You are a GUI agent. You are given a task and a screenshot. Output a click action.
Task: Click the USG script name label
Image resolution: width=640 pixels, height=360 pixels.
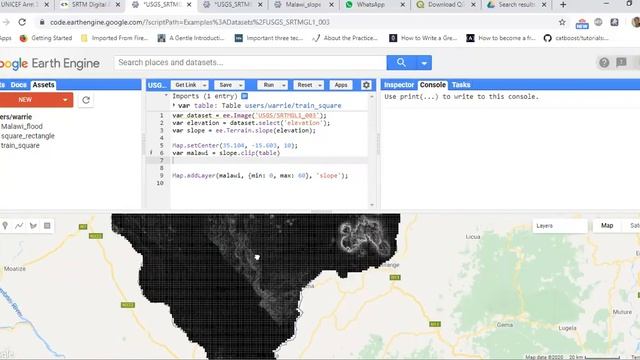point(157,85)
